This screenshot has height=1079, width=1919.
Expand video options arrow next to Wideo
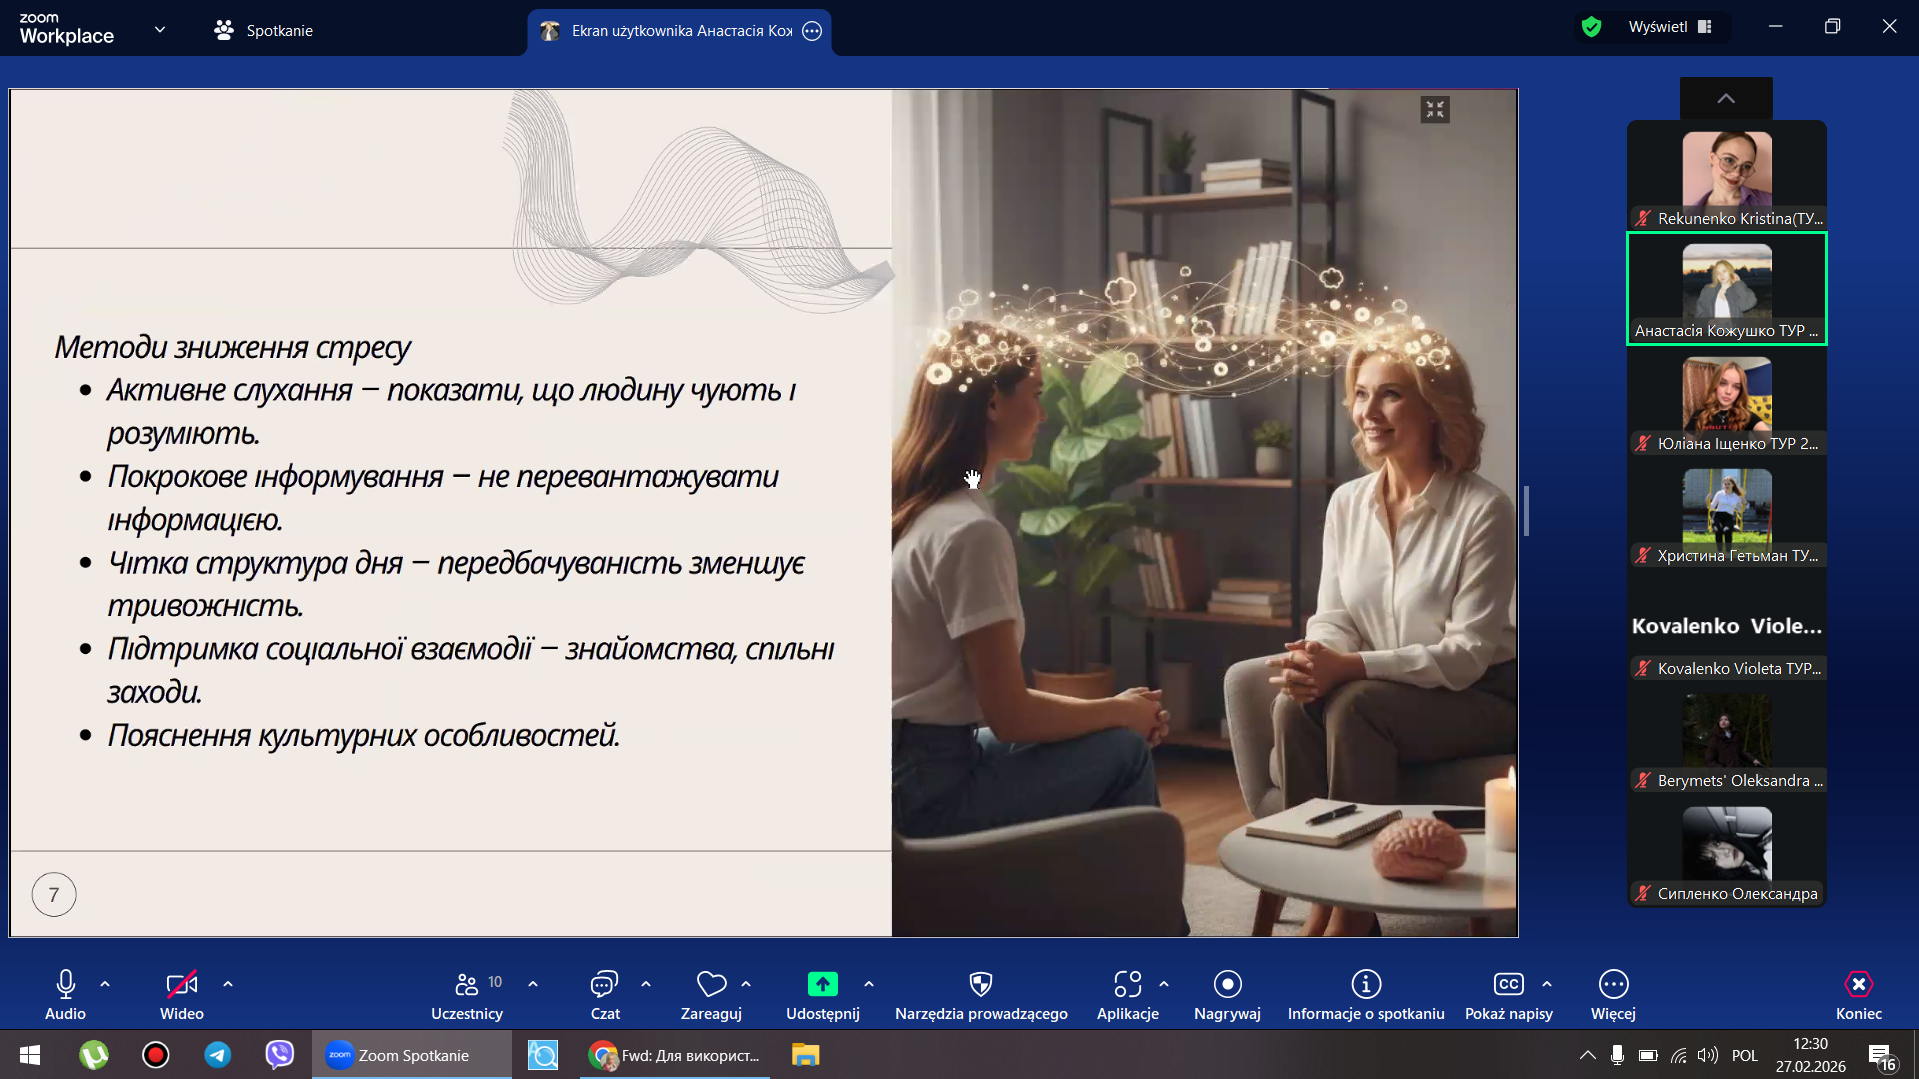(x=228, y=984)
